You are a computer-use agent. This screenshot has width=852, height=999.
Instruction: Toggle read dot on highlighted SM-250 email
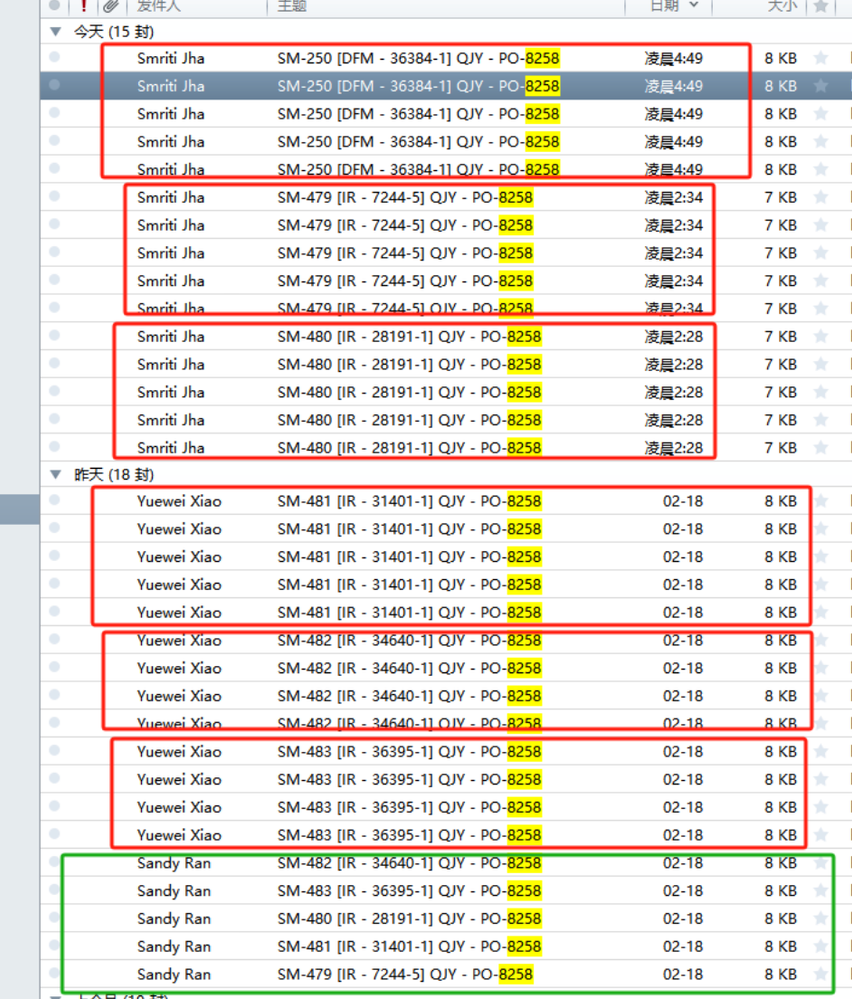tap(54, 85)
